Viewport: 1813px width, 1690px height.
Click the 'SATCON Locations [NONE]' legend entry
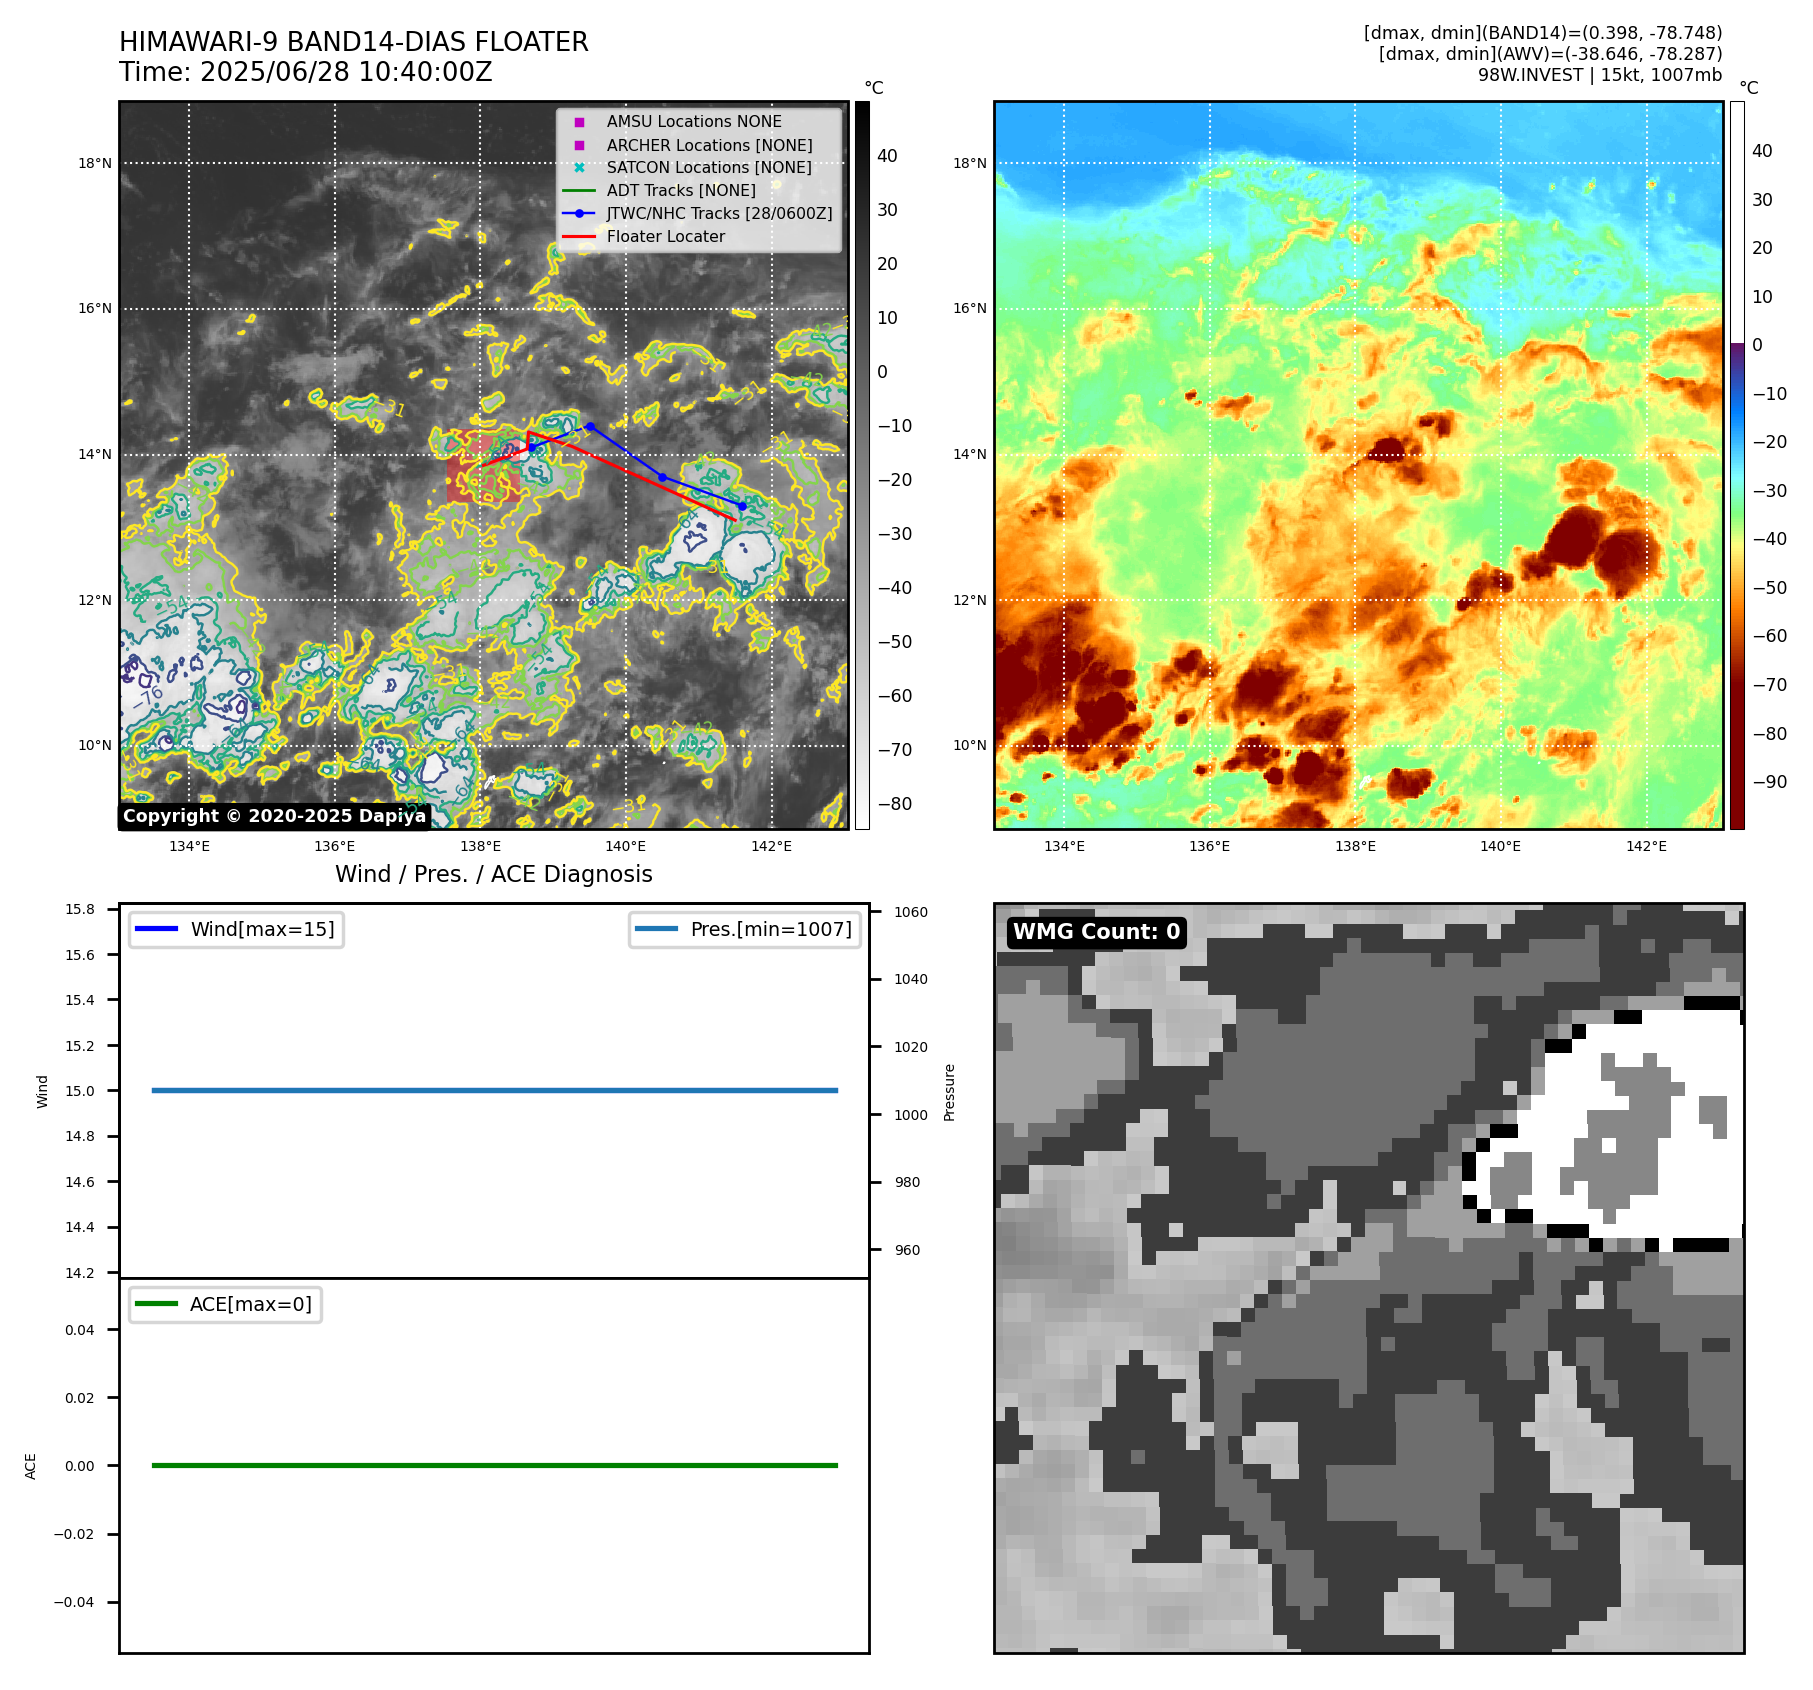(709, 167)
